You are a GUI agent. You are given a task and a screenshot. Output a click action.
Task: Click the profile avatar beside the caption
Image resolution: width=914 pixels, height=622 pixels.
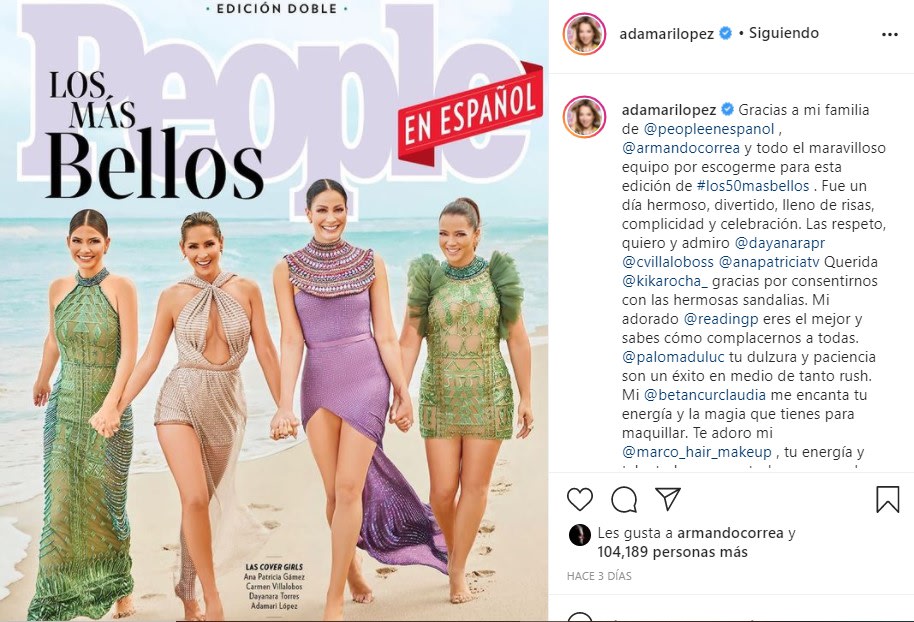pyautogui.click(x=583, y=117)
